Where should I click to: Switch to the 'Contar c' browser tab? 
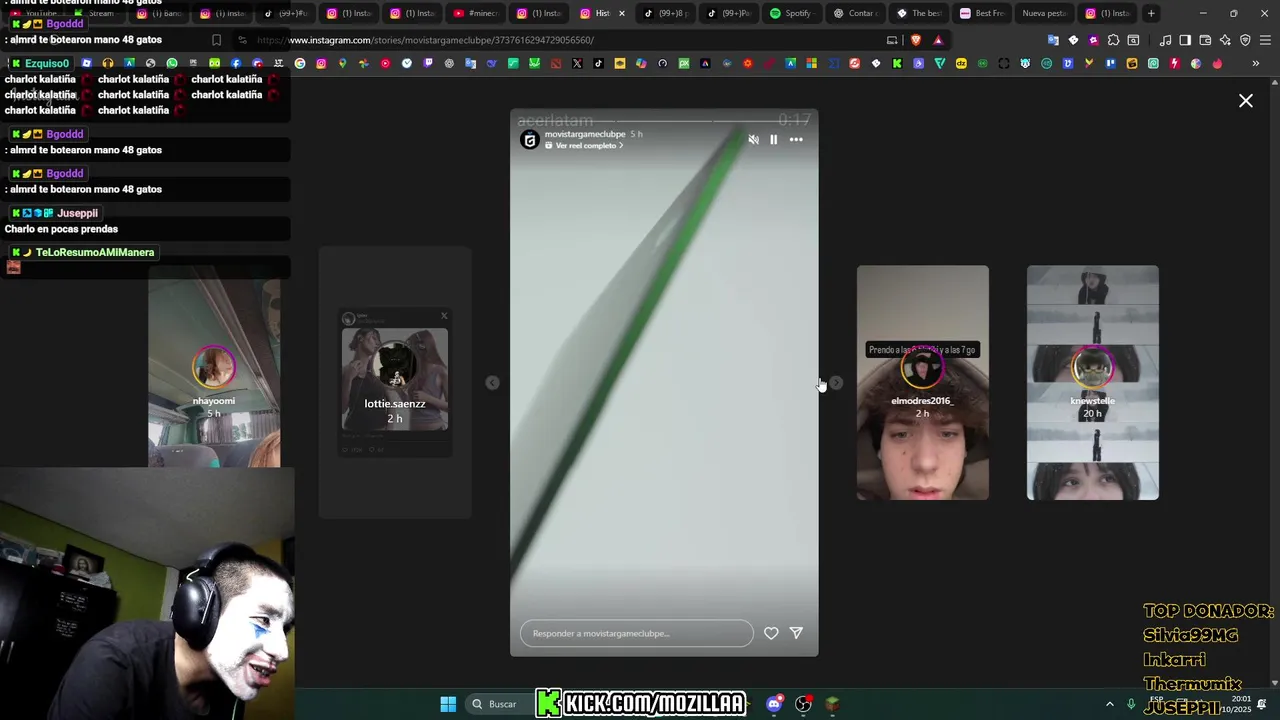(x=854, y=13)
